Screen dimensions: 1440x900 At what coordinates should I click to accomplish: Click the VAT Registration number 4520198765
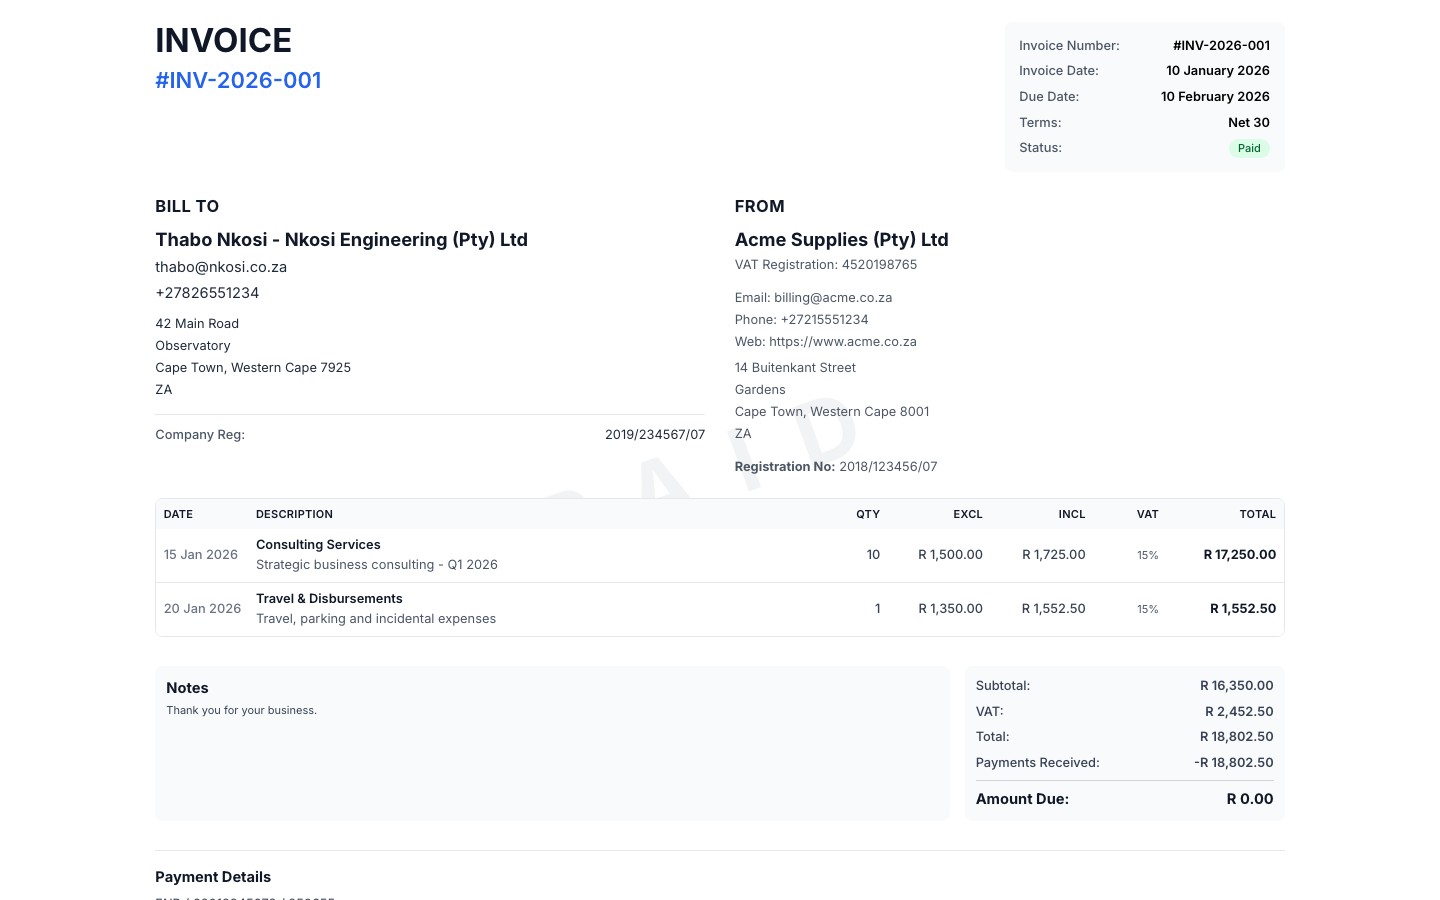879,264
